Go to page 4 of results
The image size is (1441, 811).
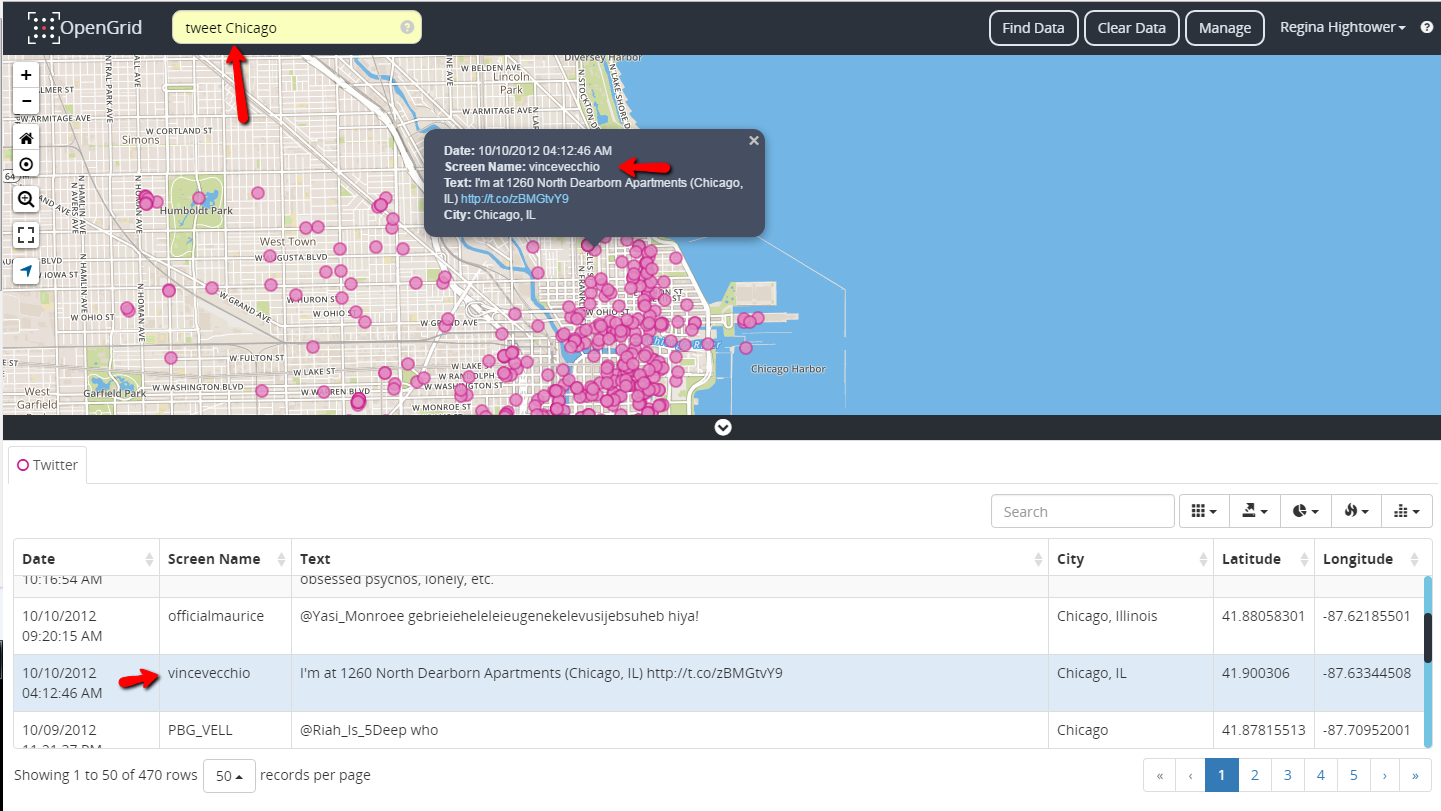(1320, 775)
